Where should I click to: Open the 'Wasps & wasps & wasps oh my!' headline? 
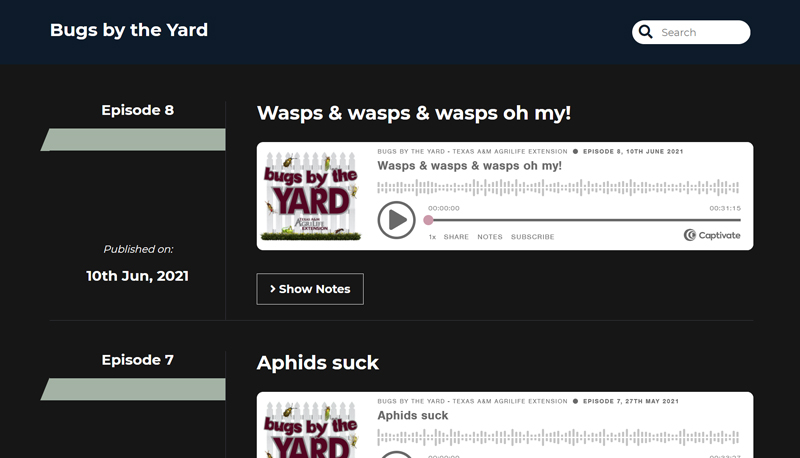414,113
